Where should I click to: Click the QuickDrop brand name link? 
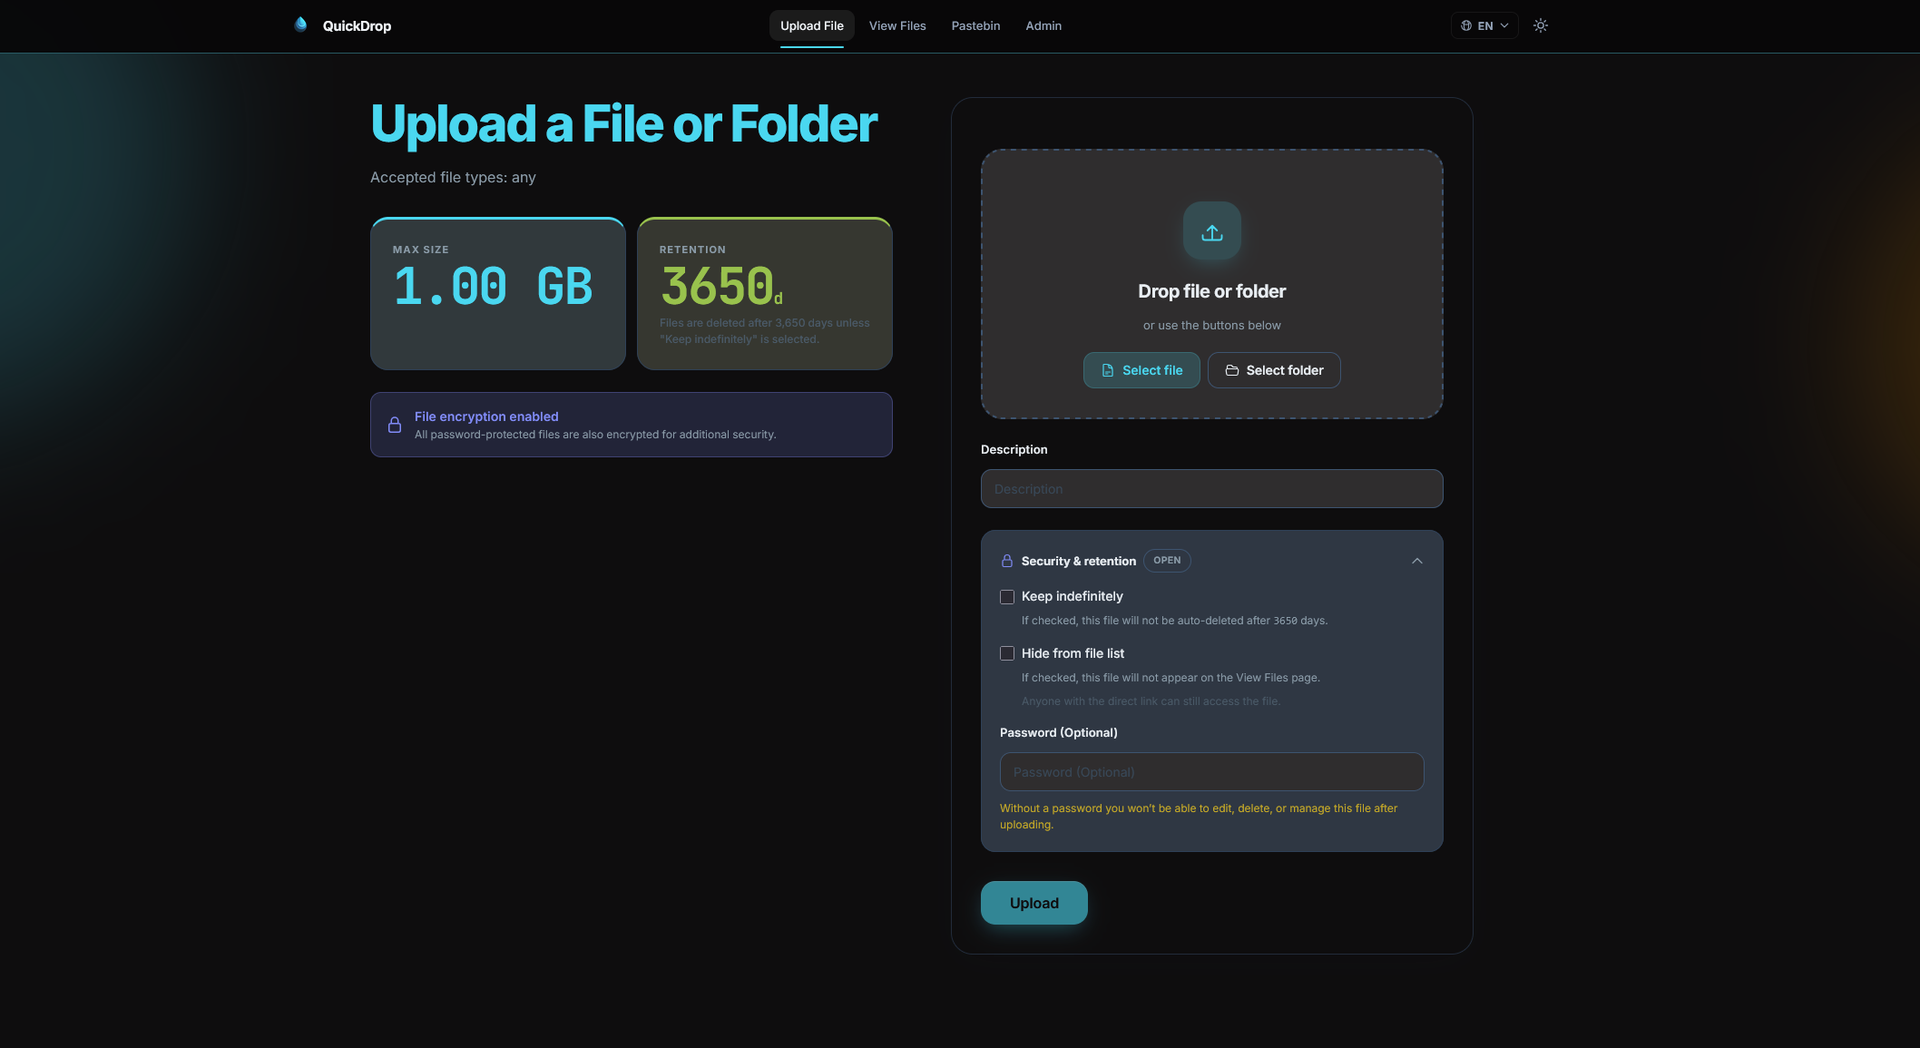click(357, 26)
